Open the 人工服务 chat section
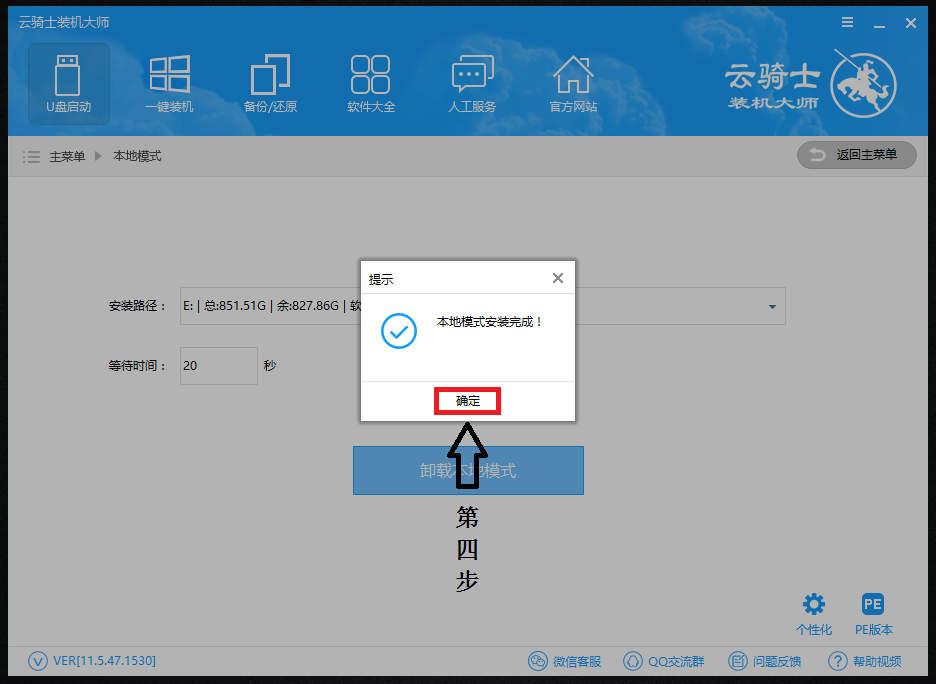The height and width of the screenshot is (684, 936). pos(472,84)
